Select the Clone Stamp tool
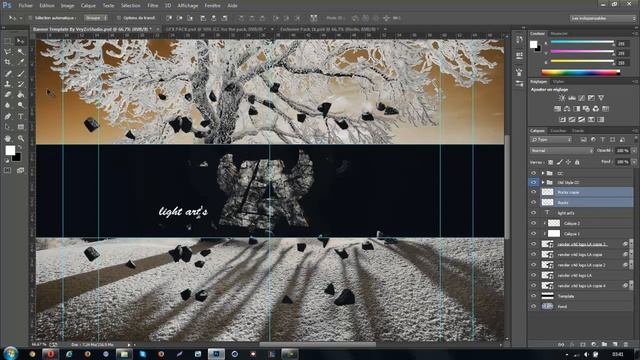Screen dimensions: 640x360 pos(8,84)
